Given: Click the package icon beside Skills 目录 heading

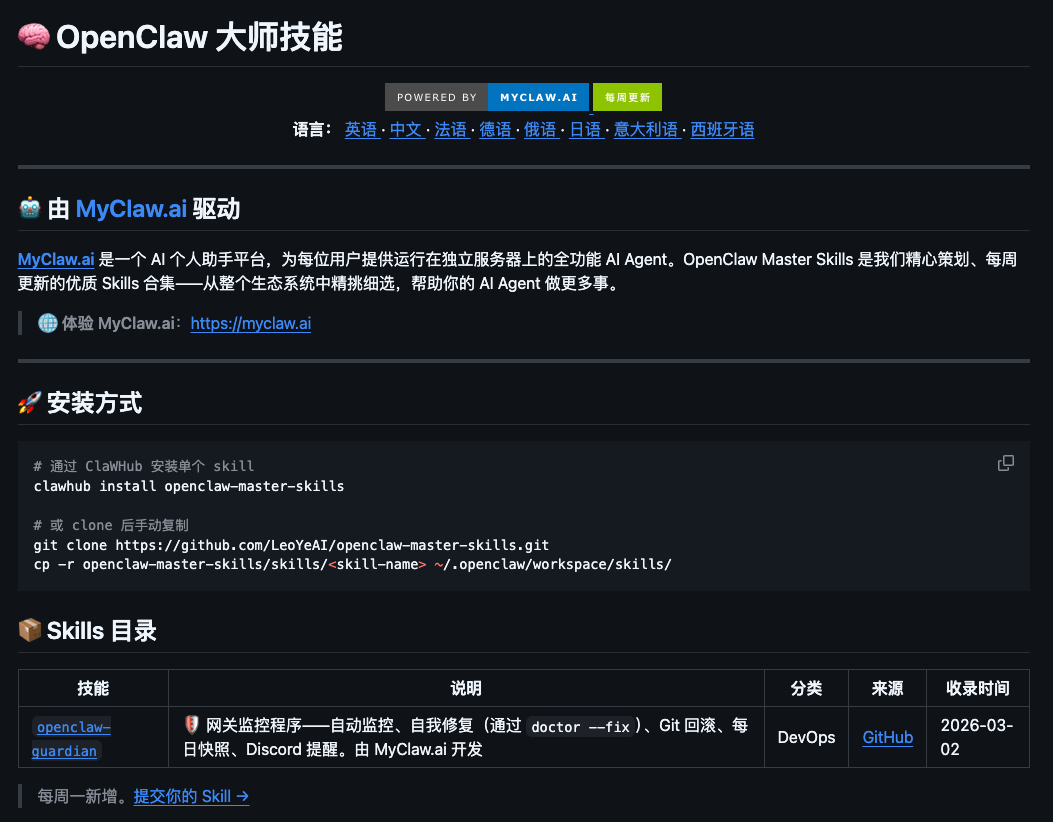Looking at the screenshot, I should (30, 630).
